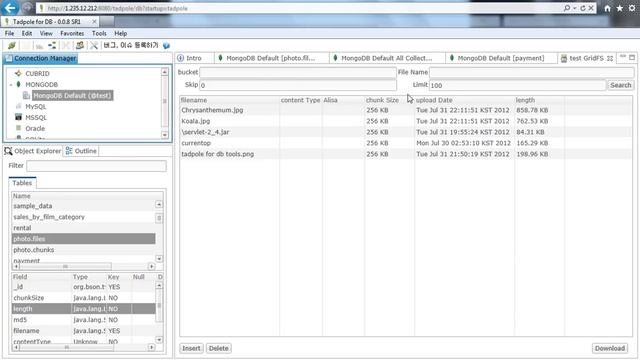640x360 pixels.
Task: Select the Tables tab
Action: click(x=22, y=183)
